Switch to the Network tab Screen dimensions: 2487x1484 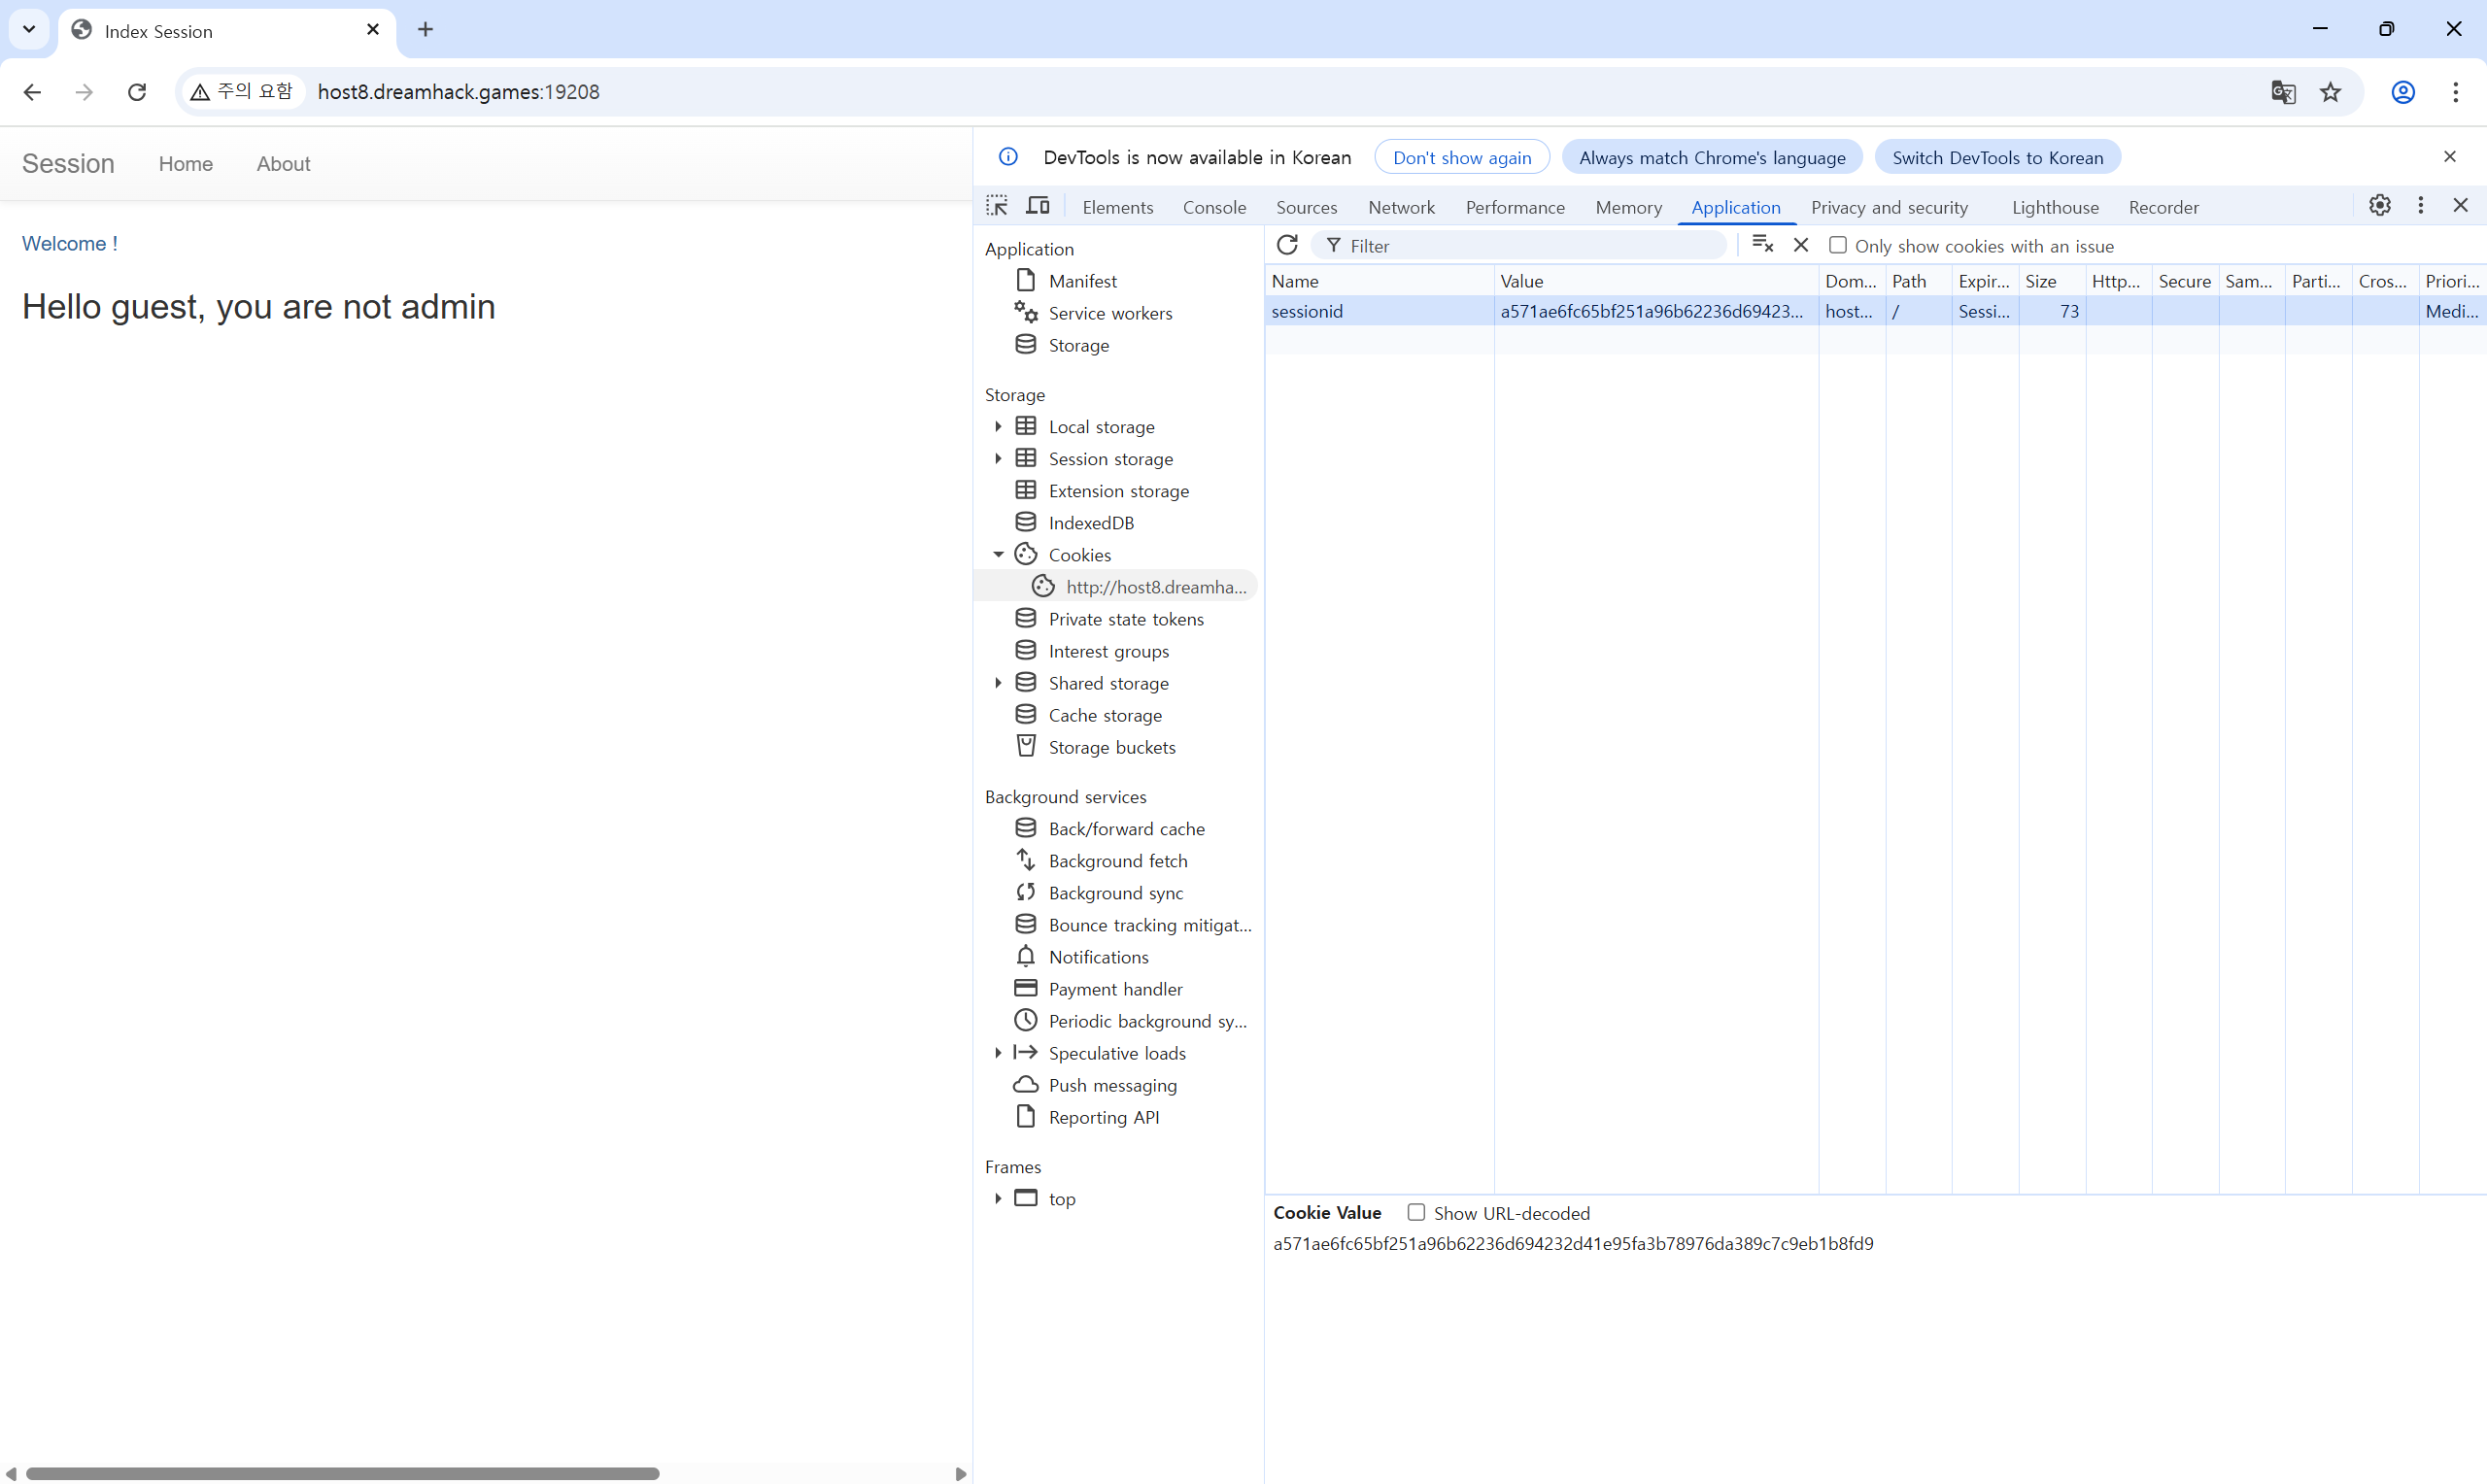pyautogui.click(x=1400, y=207)
